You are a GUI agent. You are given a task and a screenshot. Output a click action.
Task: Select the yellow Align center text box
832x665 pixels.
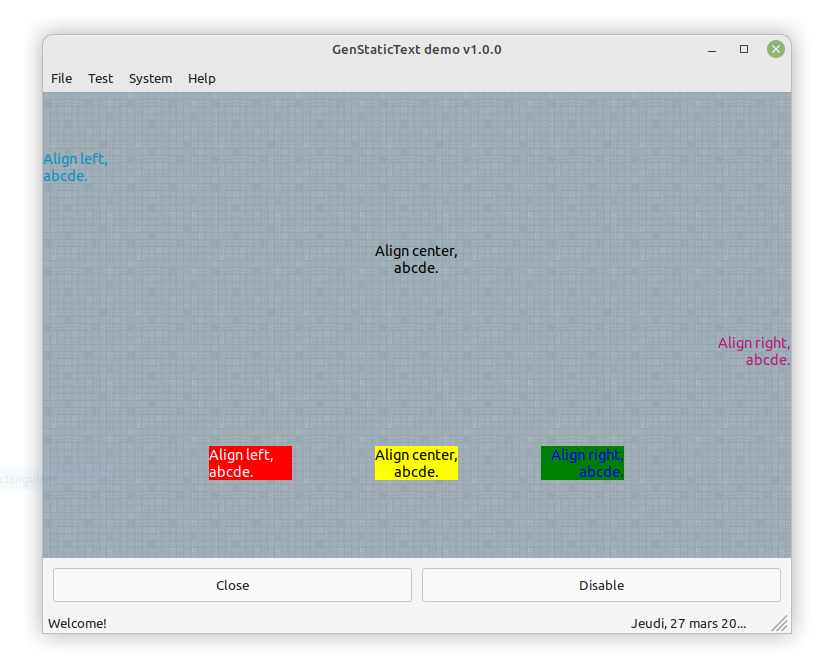pos(416,463)
